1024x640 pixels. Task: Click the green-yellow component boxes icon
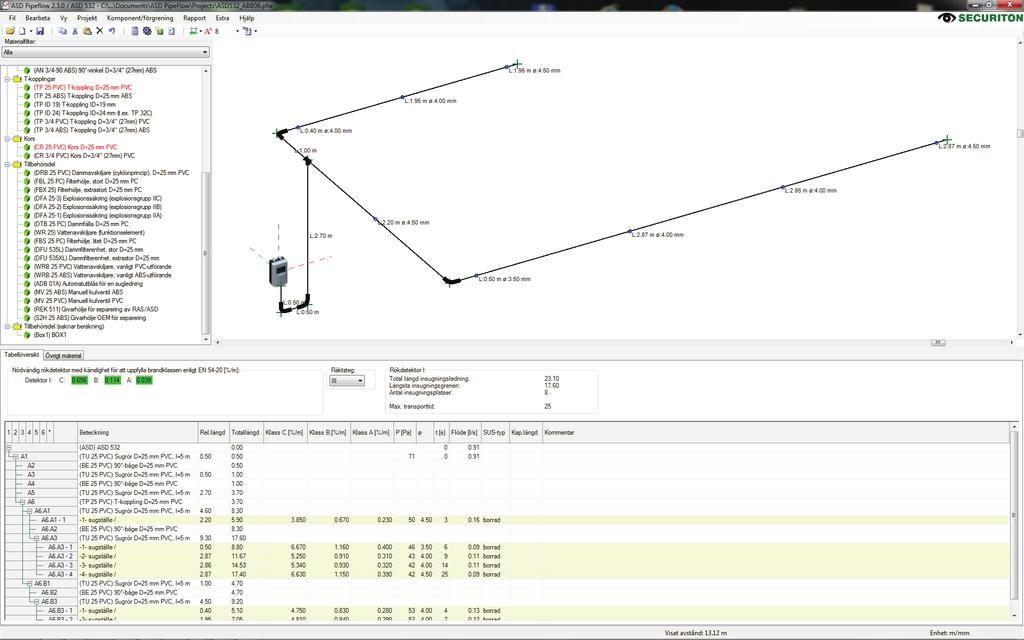pyautogui.click(x=159, y=31)
